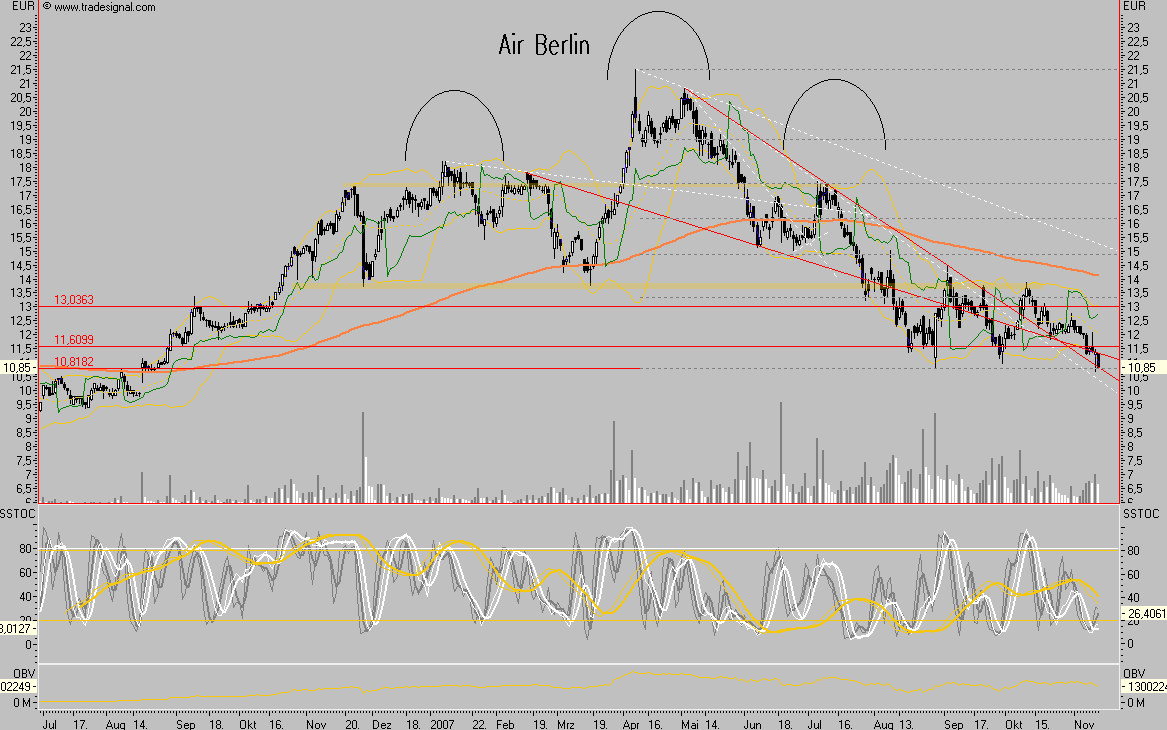Select the Air Berlin chart title
Image resolution: width=1167 pixels, height=730 pixels.
[543, 45]
